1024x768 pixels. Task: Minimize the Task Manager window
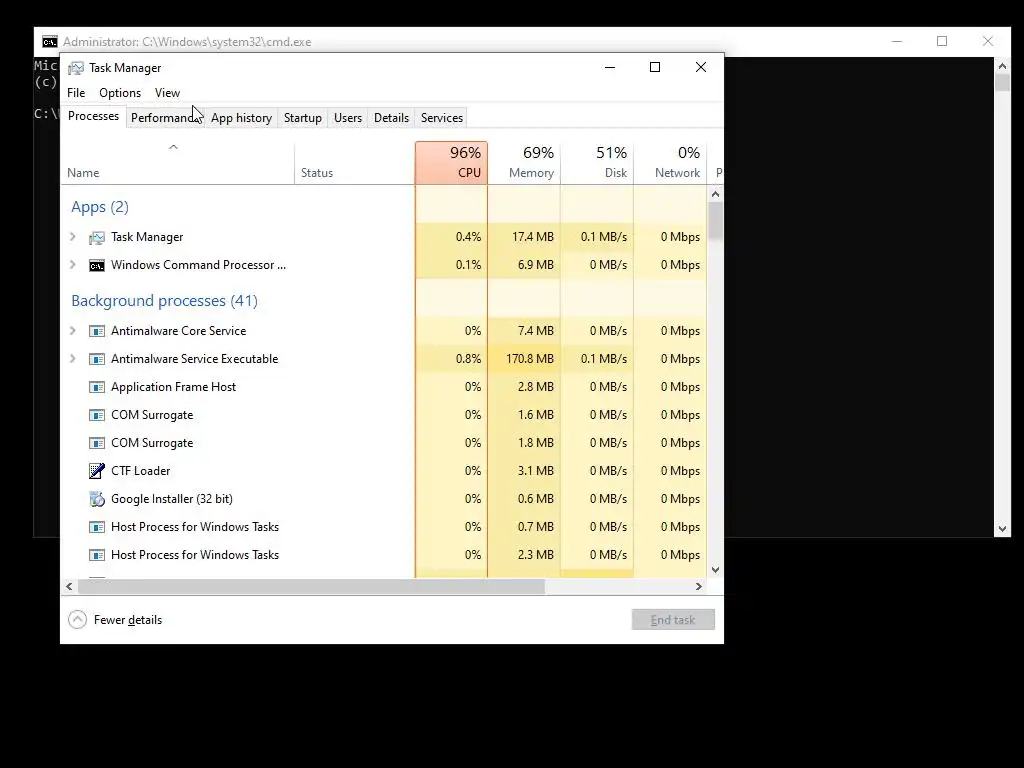click(610, 67)
